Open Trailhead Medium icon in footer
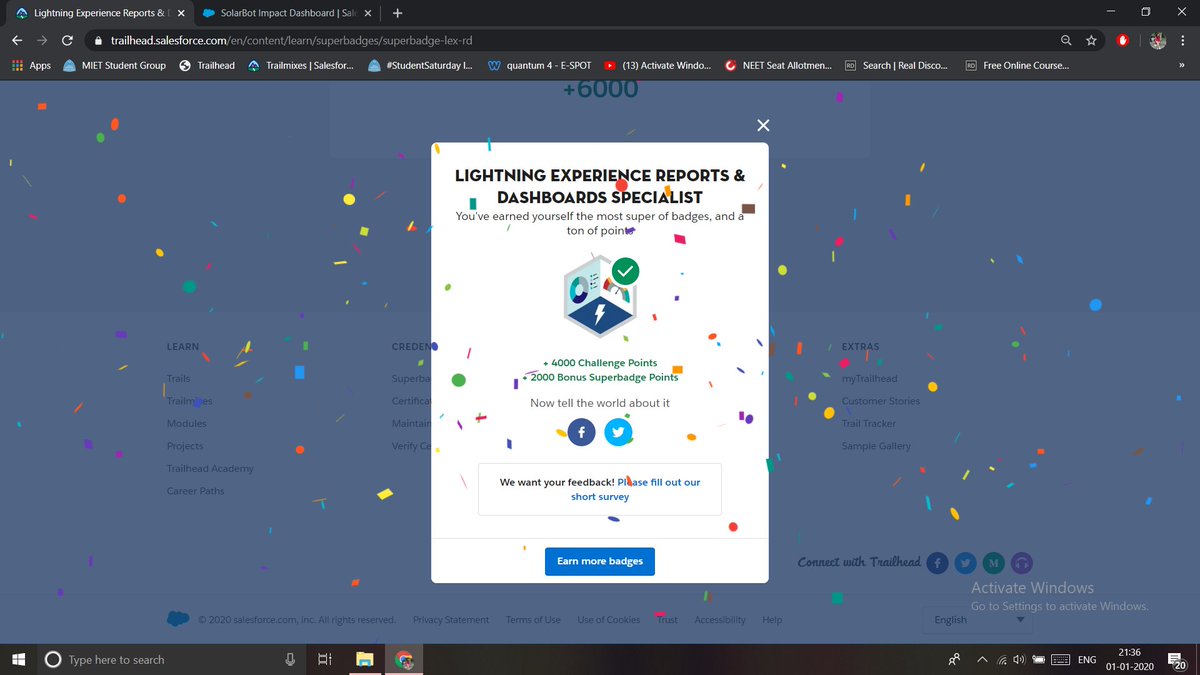Screen dimensions: 1200x675 pyautogui.click(x=993, y=563)
